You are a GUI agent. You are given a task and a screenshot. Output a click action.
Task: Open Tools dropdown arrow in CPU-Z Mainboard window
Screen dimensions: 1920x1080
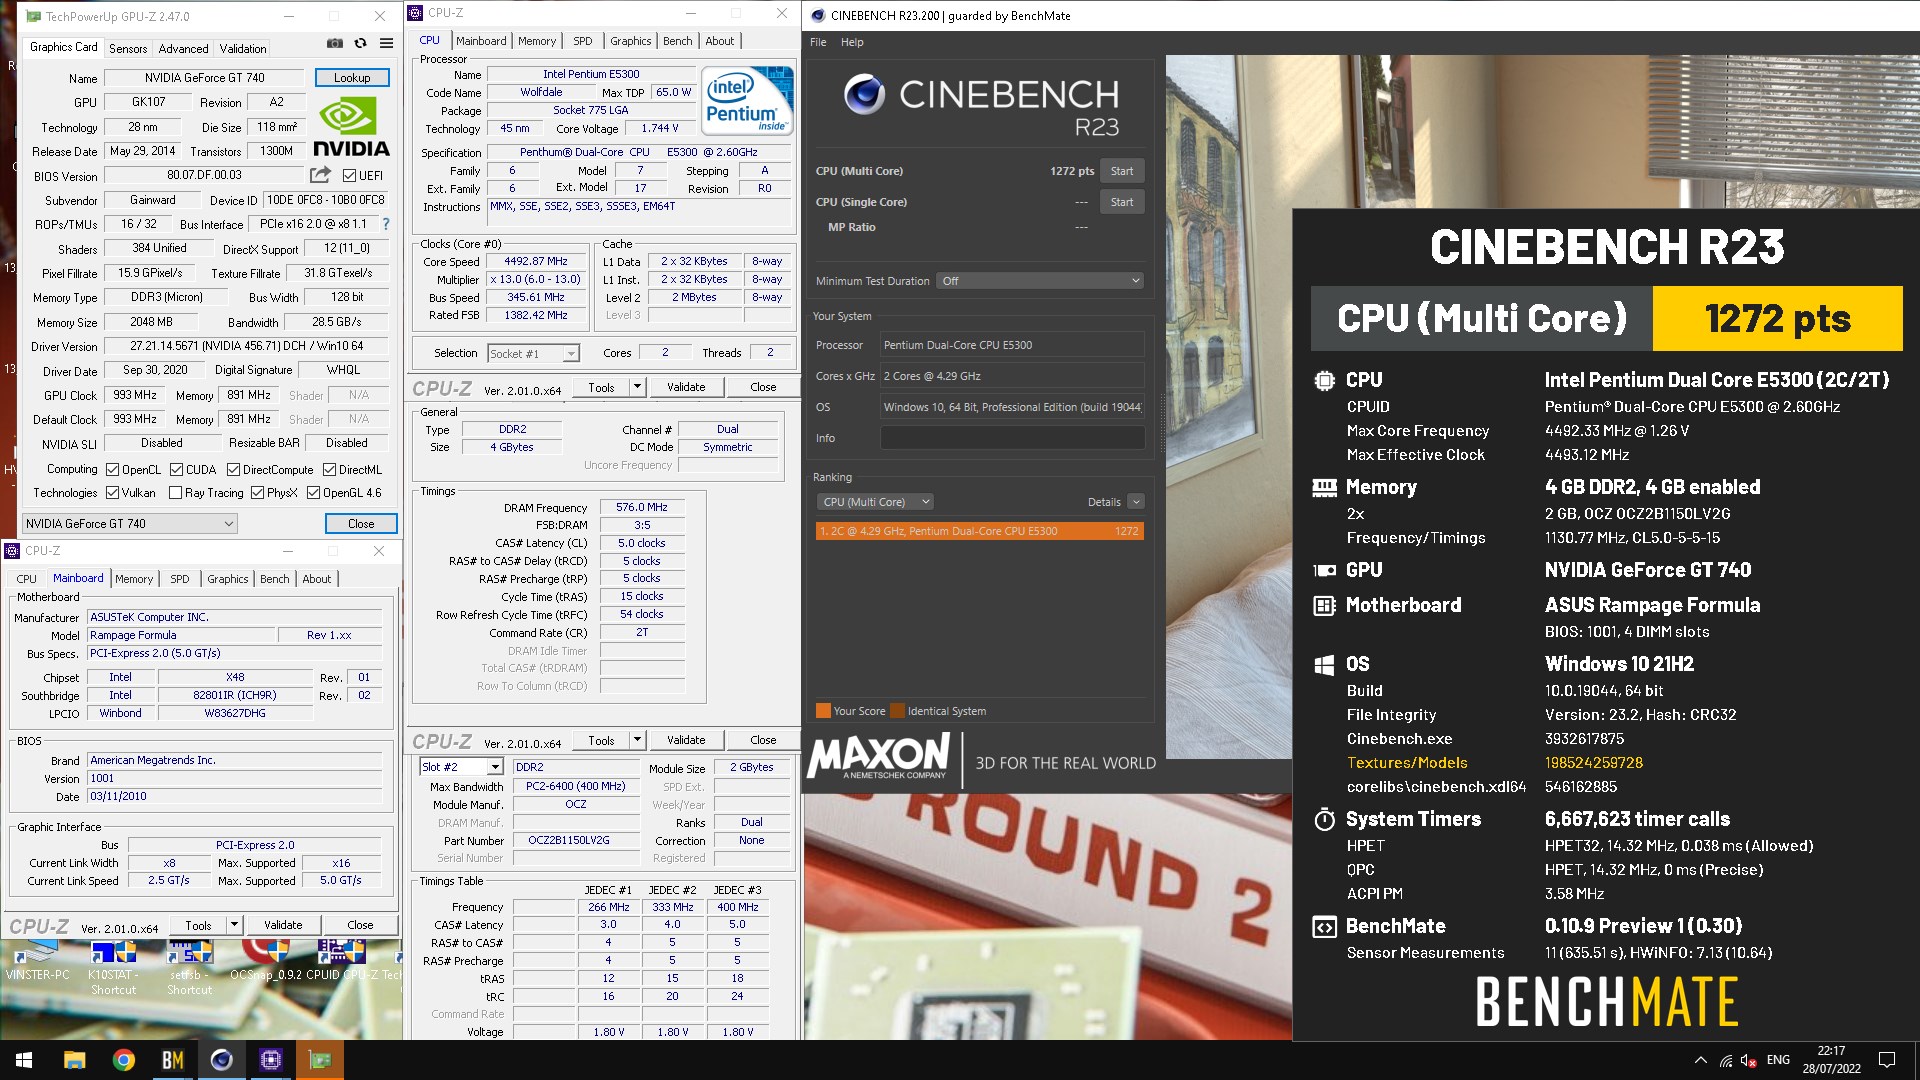[233, 925]
